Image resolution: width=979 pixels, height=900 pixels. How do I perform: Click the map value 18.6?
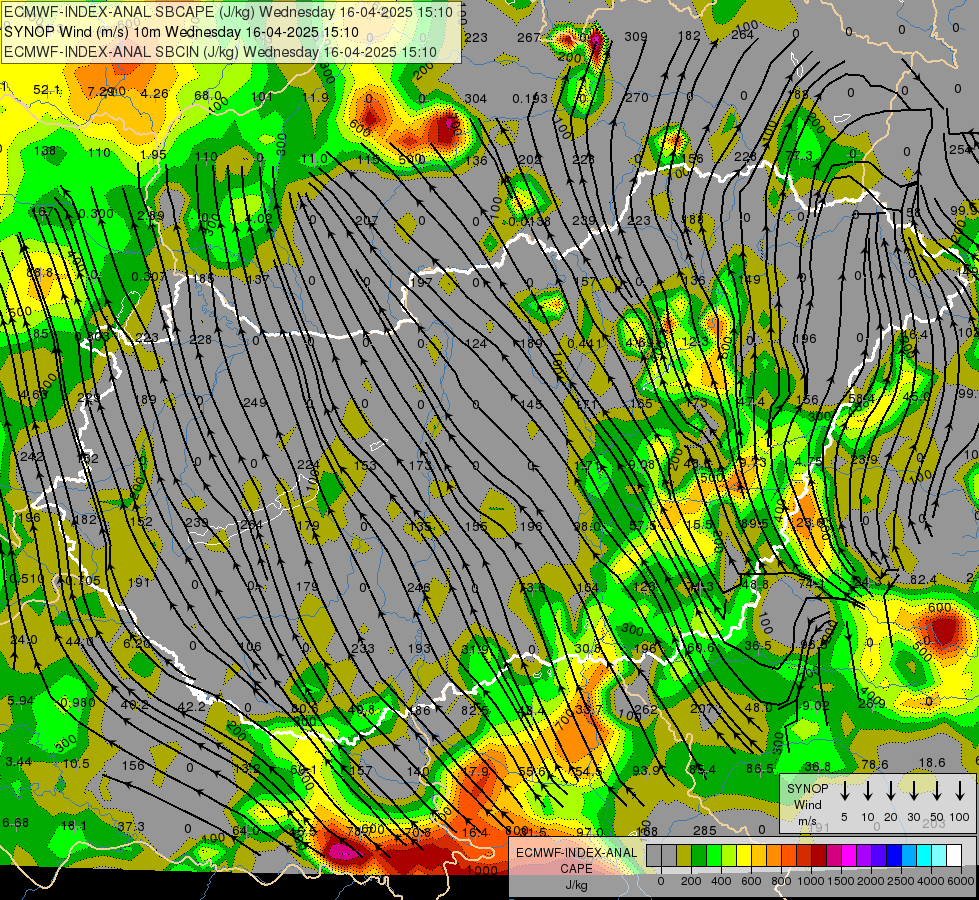point(933,763)
